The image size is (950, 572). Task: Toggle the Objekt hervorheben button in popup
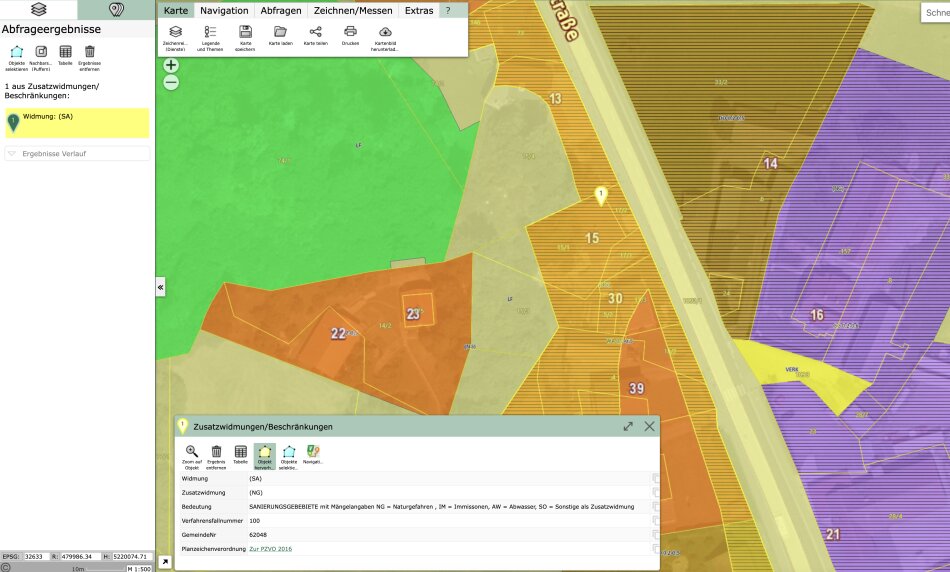(x=265, y=456)
